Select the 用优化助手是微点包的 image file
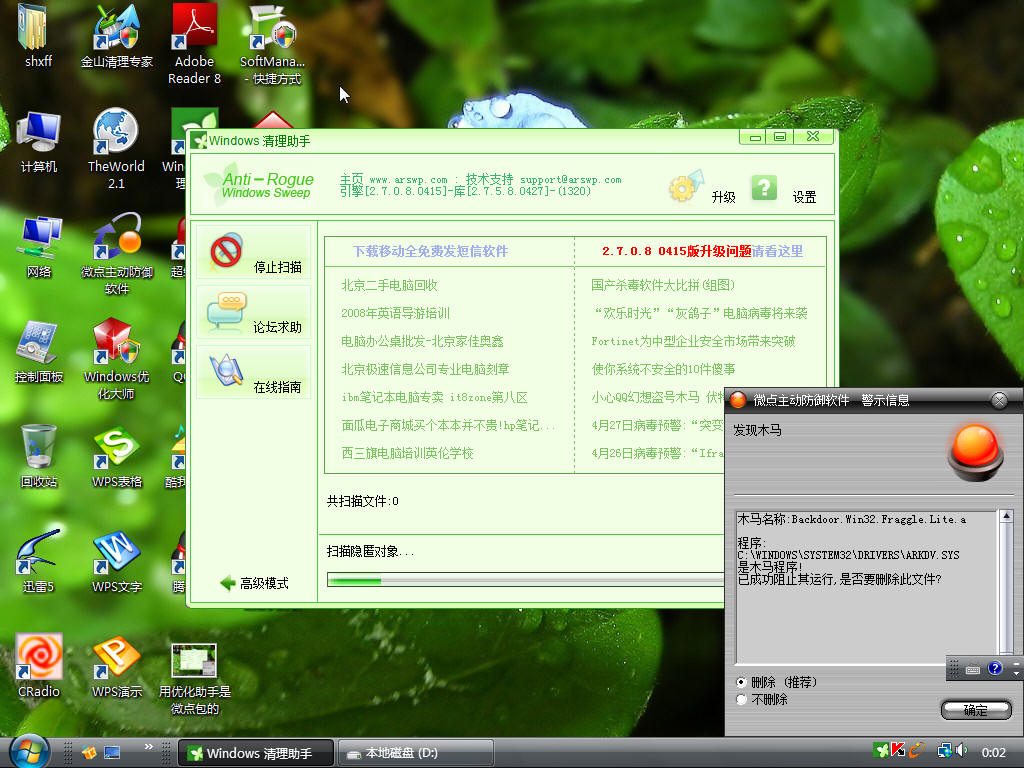Screen dimensions: 1024x768 pos(195,679)
